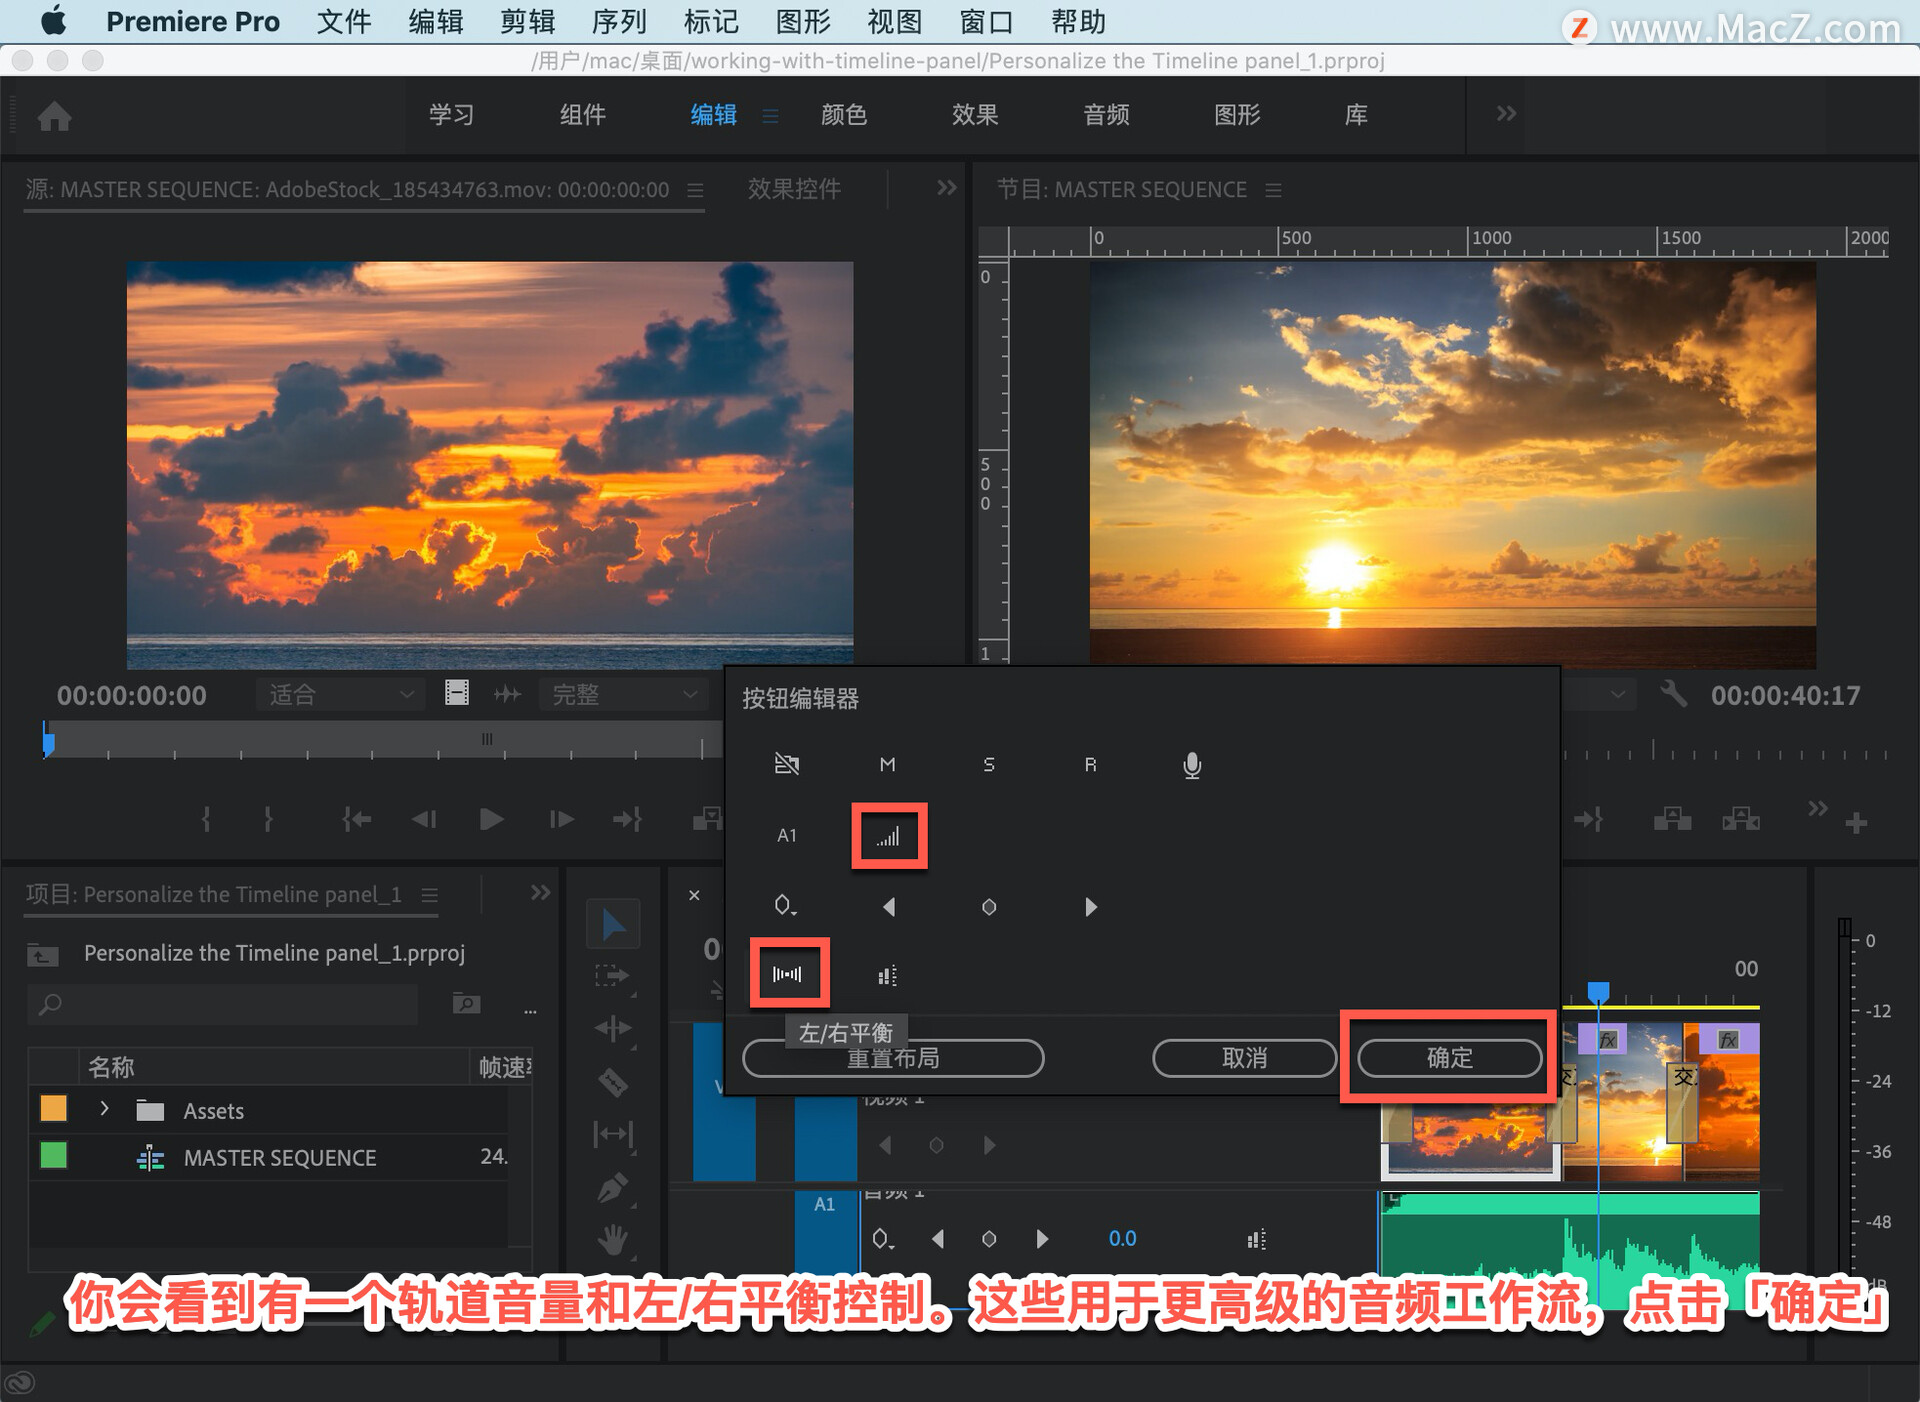This screenshot has width=1920, height=1402.
Task: Click the source monitor blue playhead scrubber
Action: tap(48, 740)
